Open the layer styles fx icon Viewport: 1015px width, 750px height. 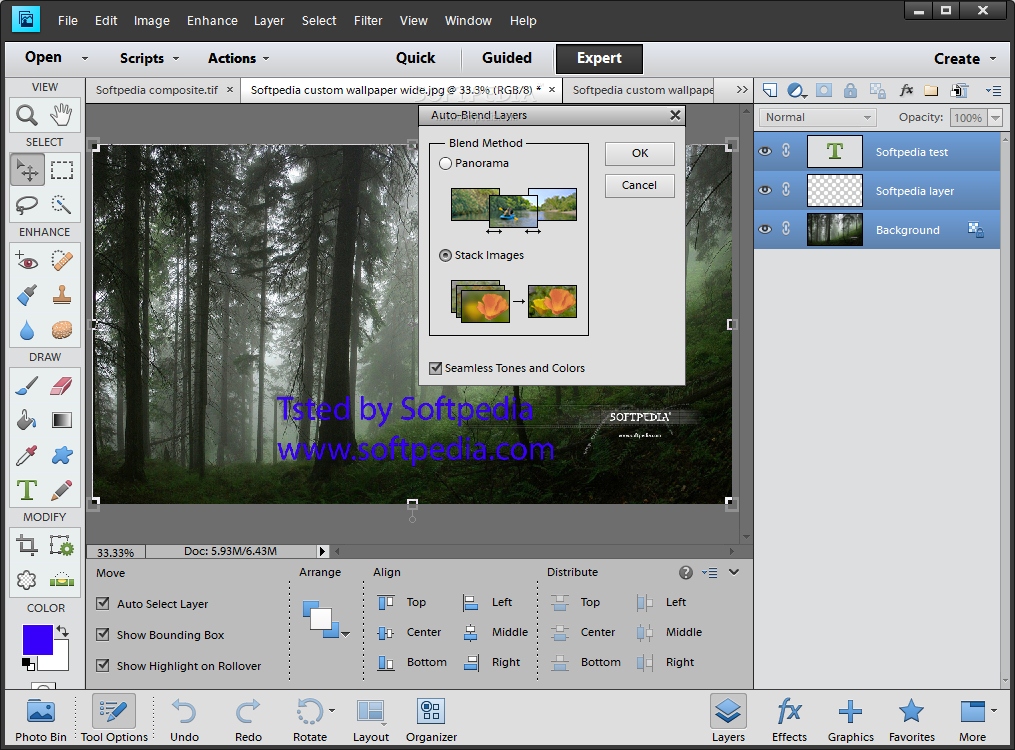(x=906, y=90)
